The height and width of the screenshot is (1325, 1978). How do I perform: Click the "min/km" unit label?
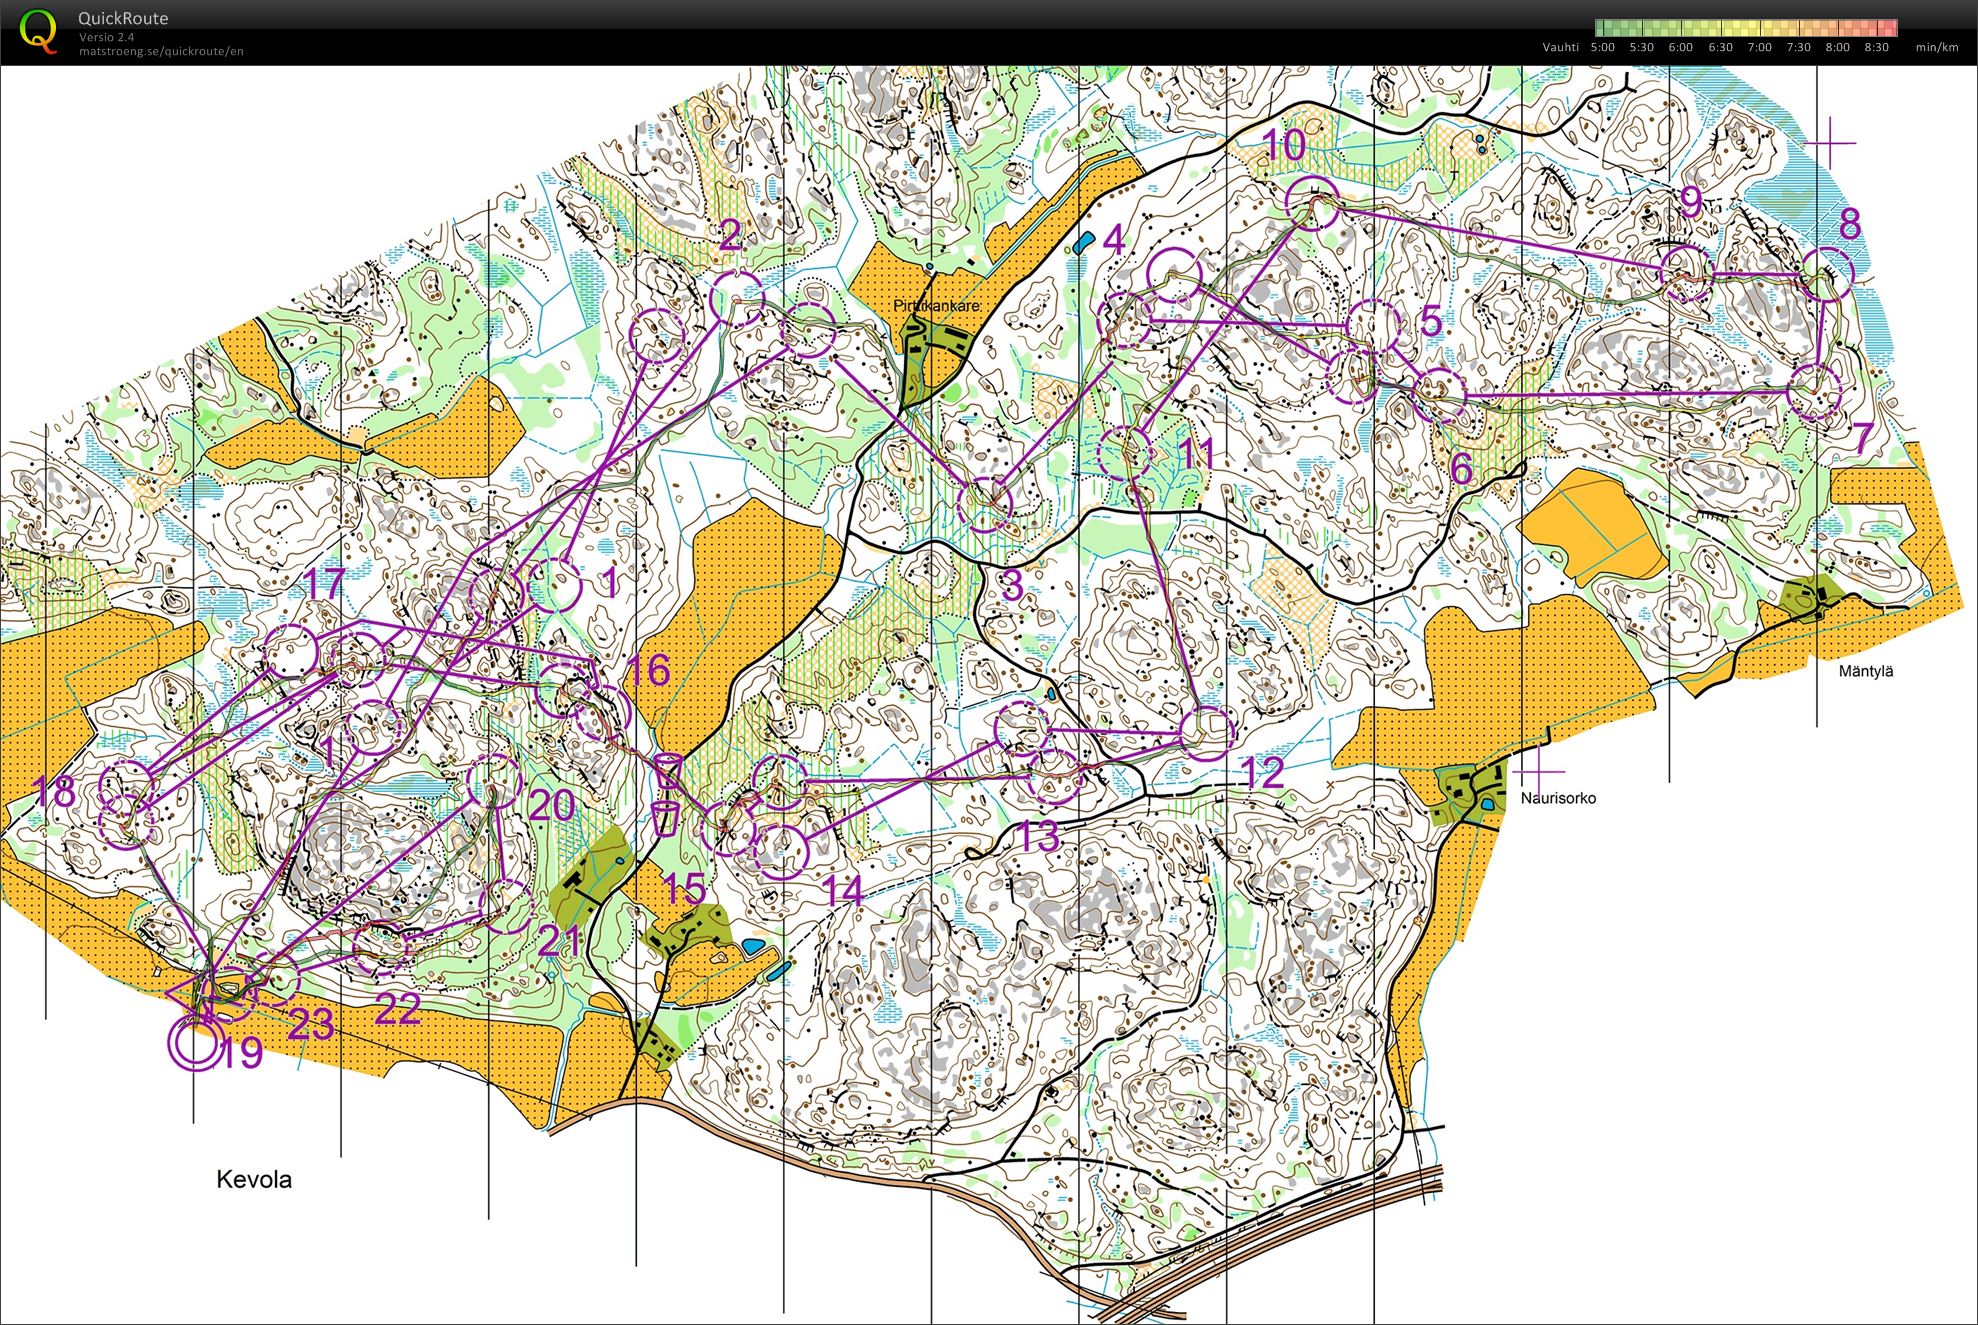tap(1937, 46)
